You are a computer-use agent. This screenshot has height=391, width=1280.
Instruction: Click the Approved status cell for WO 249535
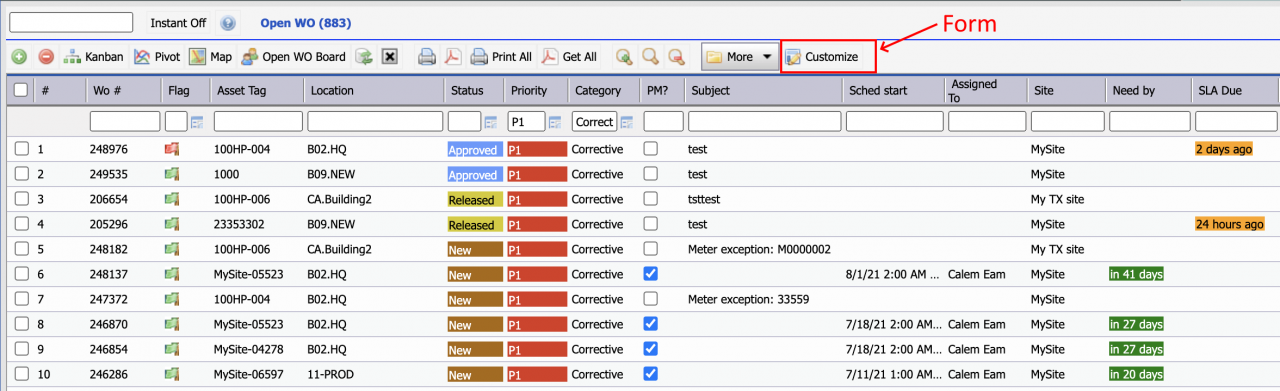tap(475, 174)
